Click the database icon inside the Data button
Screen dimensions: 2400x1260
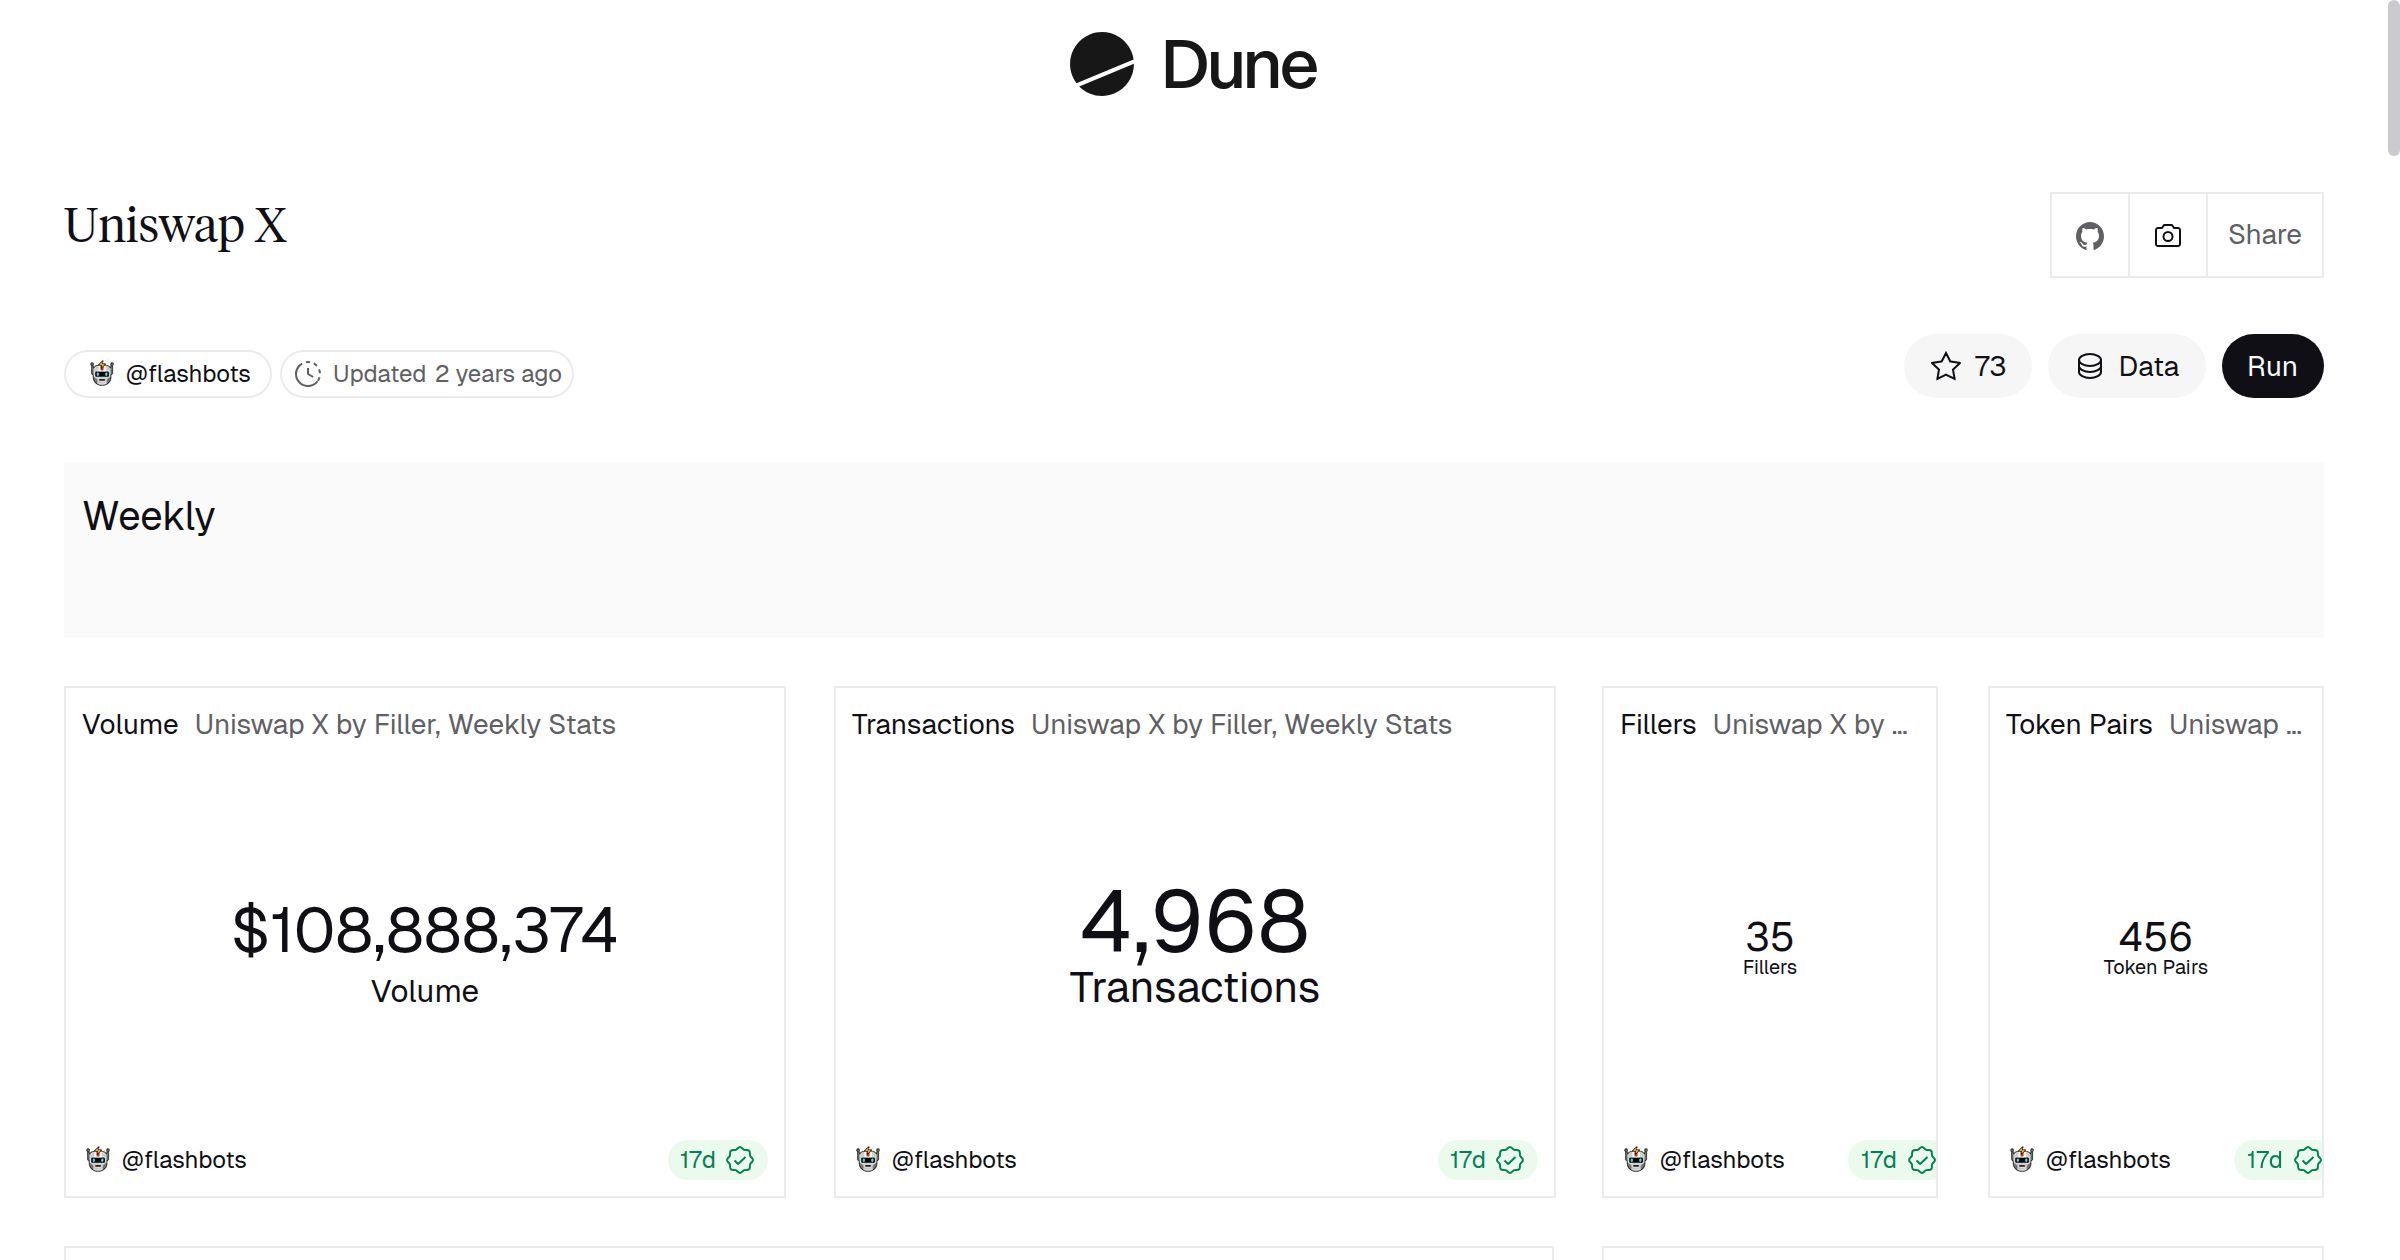[2090, 366]
